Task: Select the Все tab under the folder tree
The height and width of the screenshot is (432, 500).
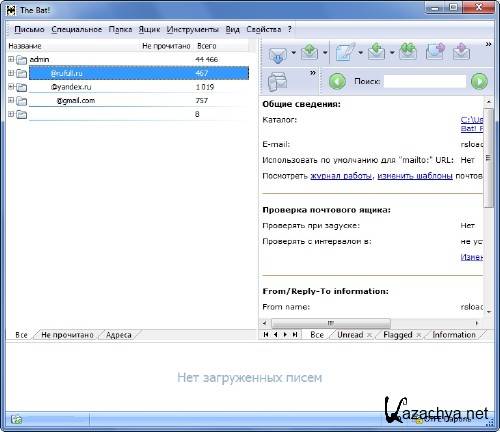Action: (21, 335)
